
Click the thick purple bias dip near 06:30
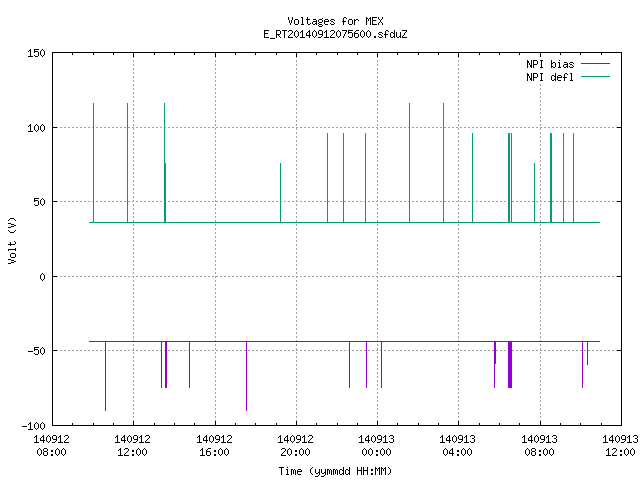click(x=510, y=364)
